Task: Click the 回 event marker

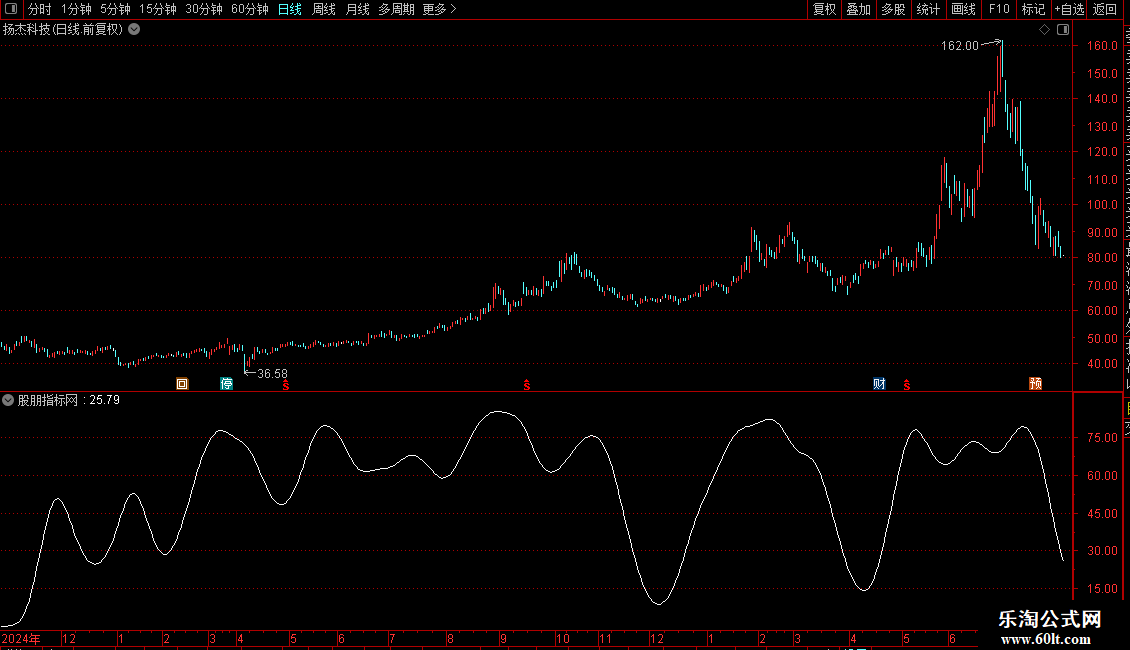Action: click(x=182, y=383)
